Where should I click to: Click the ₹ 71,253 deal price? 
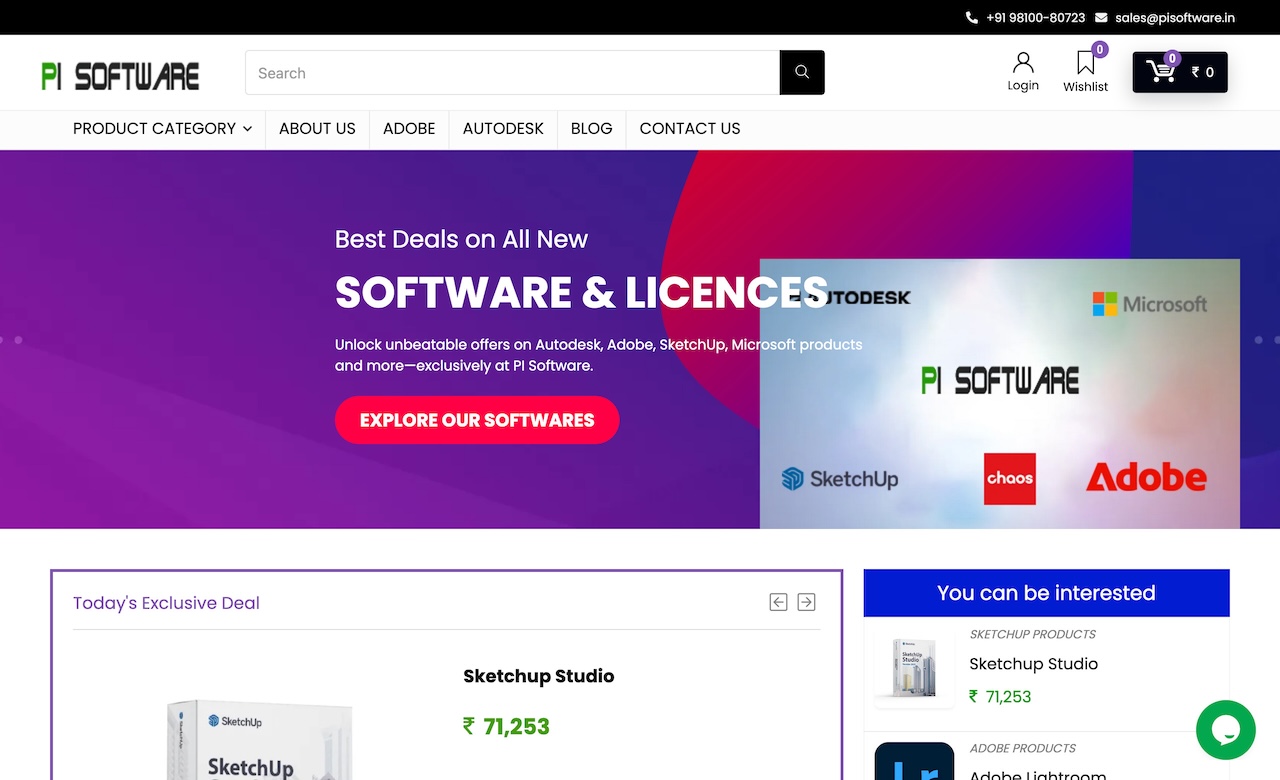point(506,726)
